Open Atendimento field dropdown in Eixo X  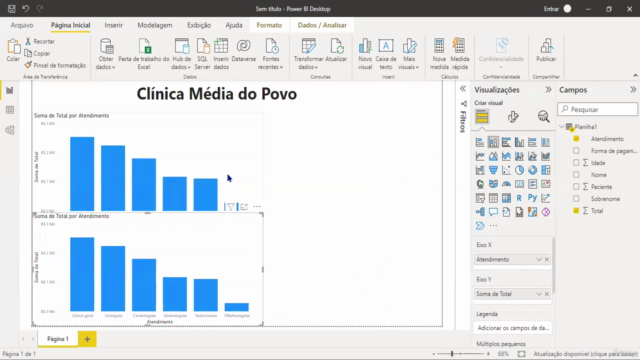click(539, 260)
